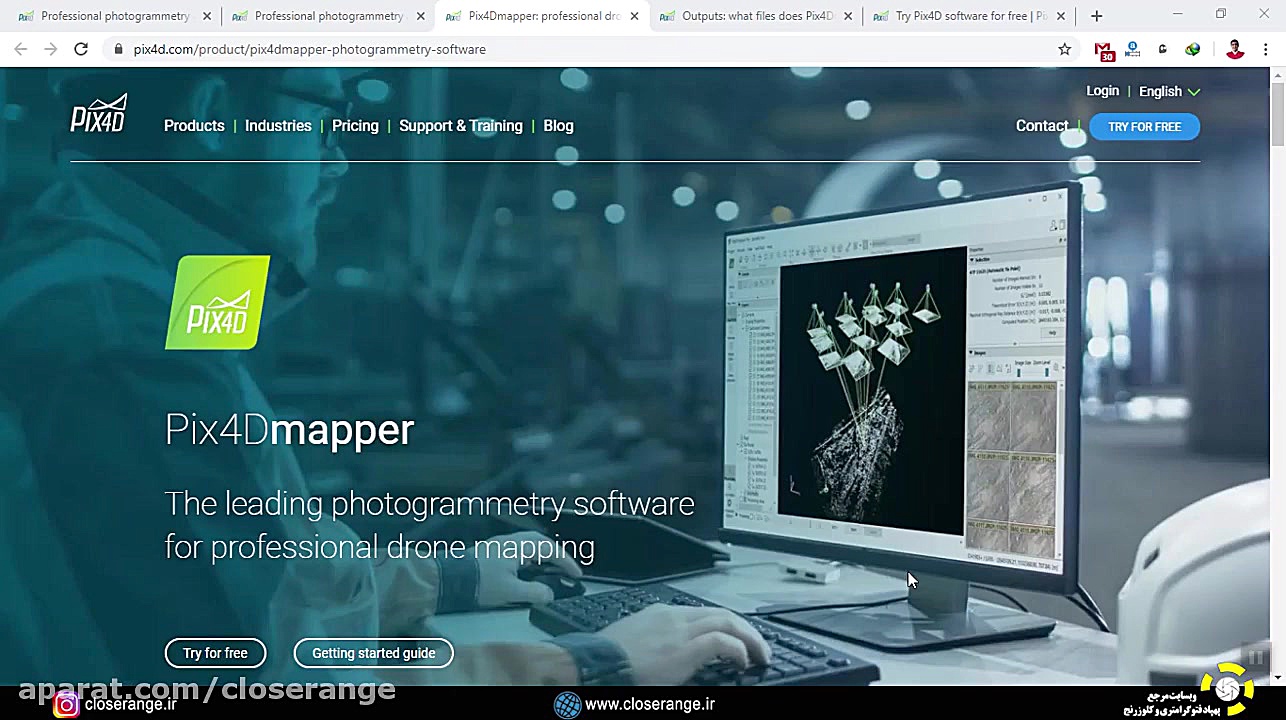Click the scrollbar up arrow
The image size is (1286, 720).
coord(1278,75)
